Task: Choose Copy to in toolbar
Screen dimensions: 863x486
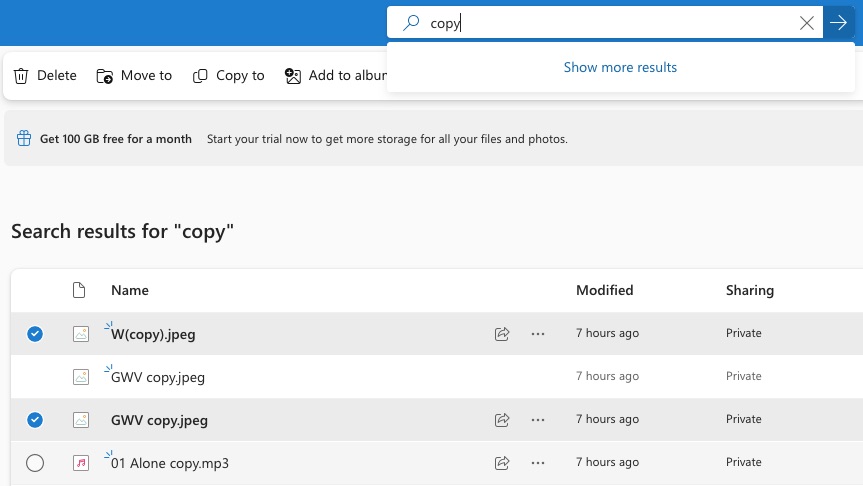Action: tap(228, 75)
